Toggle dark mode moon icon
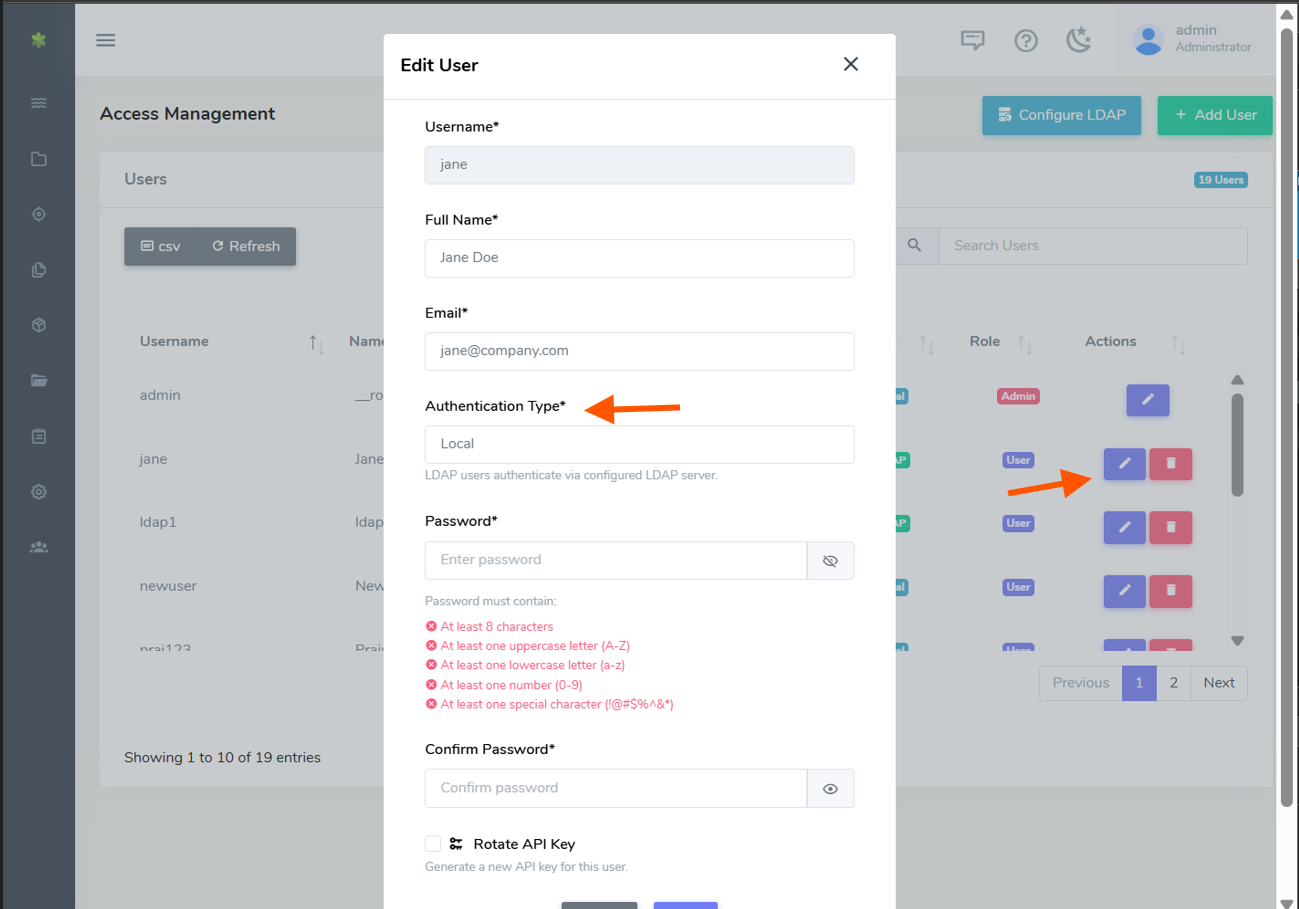The height and width of the screenshot is (909, 1299). pos(1078,40)
